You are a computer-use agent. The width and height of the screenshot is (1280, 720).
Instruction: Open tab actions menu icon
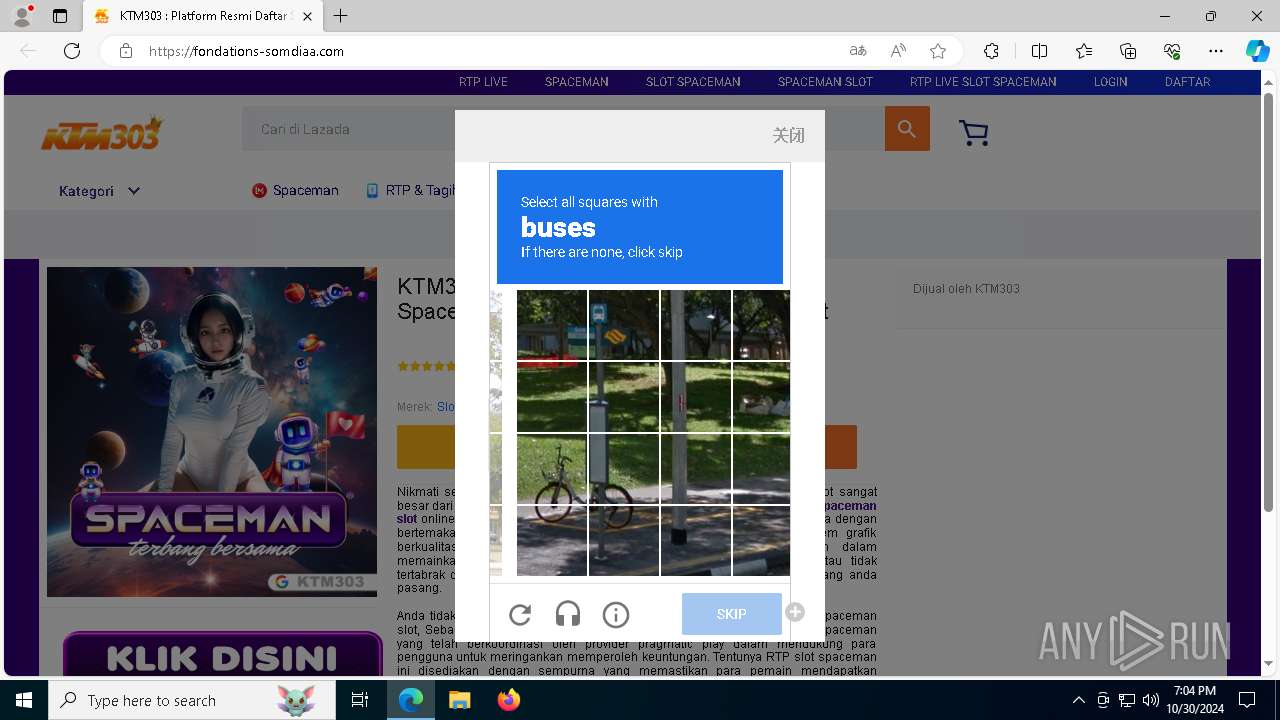click(x=60, y=16)
